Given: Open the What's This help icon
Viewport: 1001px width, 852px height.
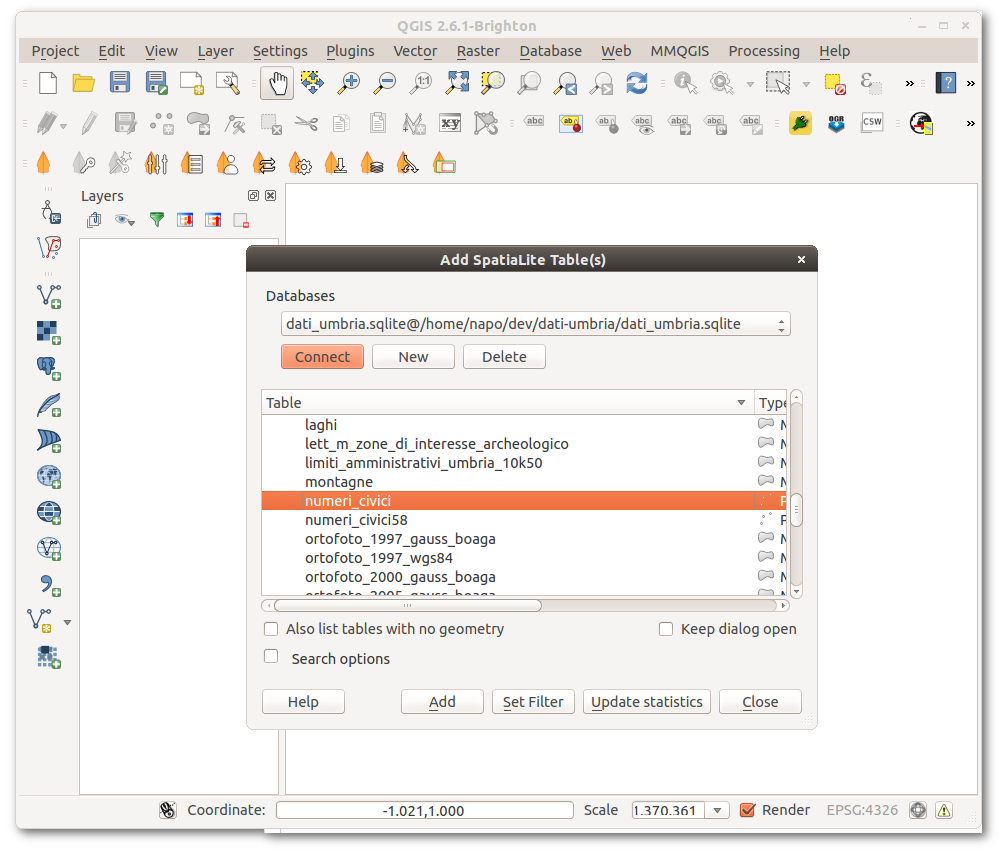Looking at the screenshot, I should tap(945, 83).
